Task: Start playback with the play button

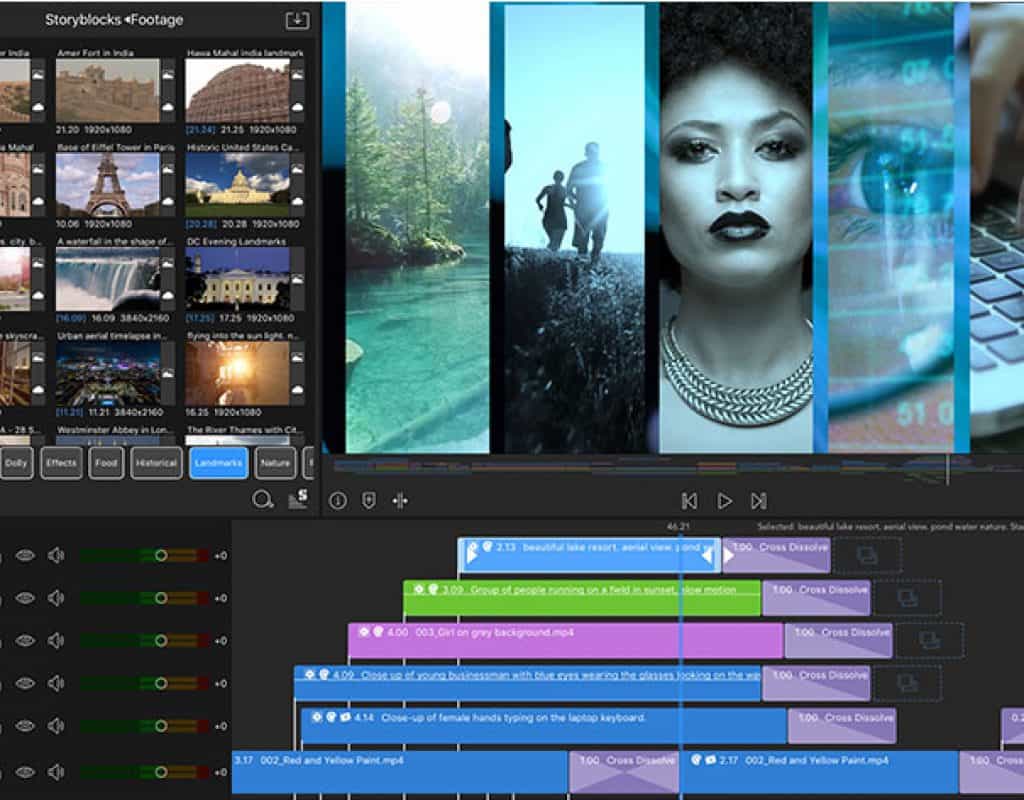Action: coord(724,501)
